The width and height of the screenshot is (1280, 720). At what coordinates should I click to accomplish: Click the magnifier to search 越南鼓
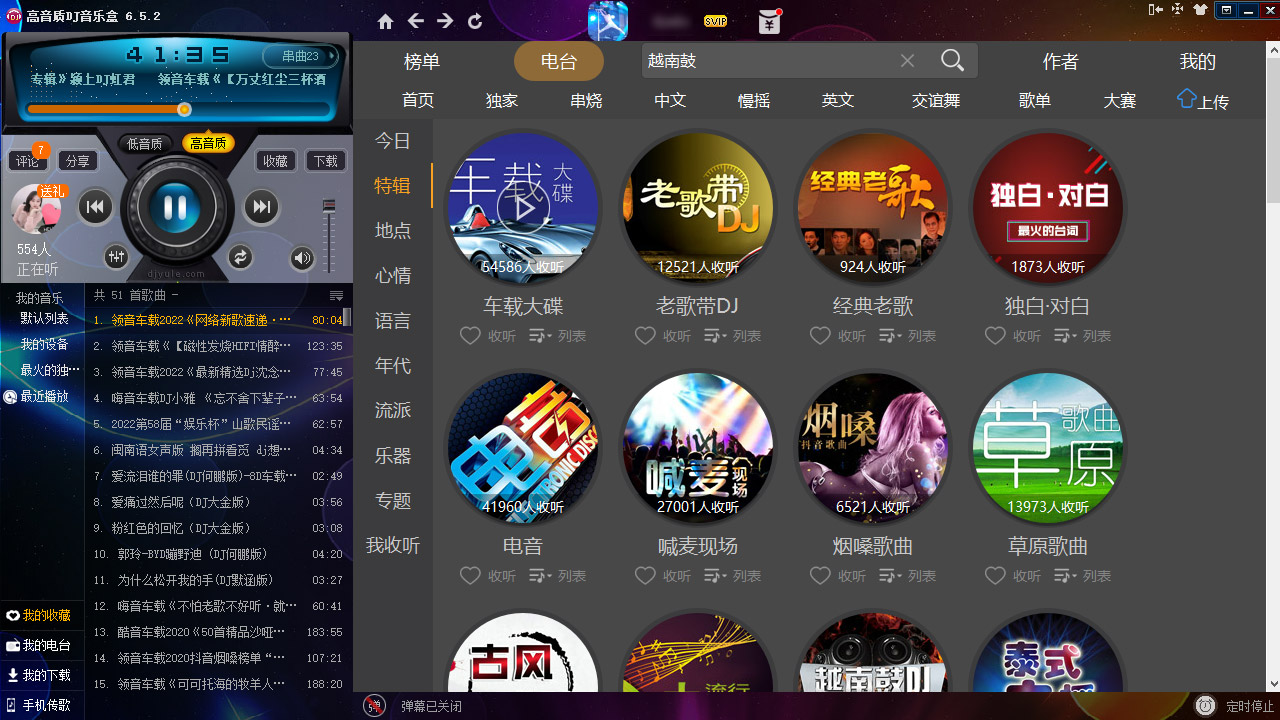(950, 60)
